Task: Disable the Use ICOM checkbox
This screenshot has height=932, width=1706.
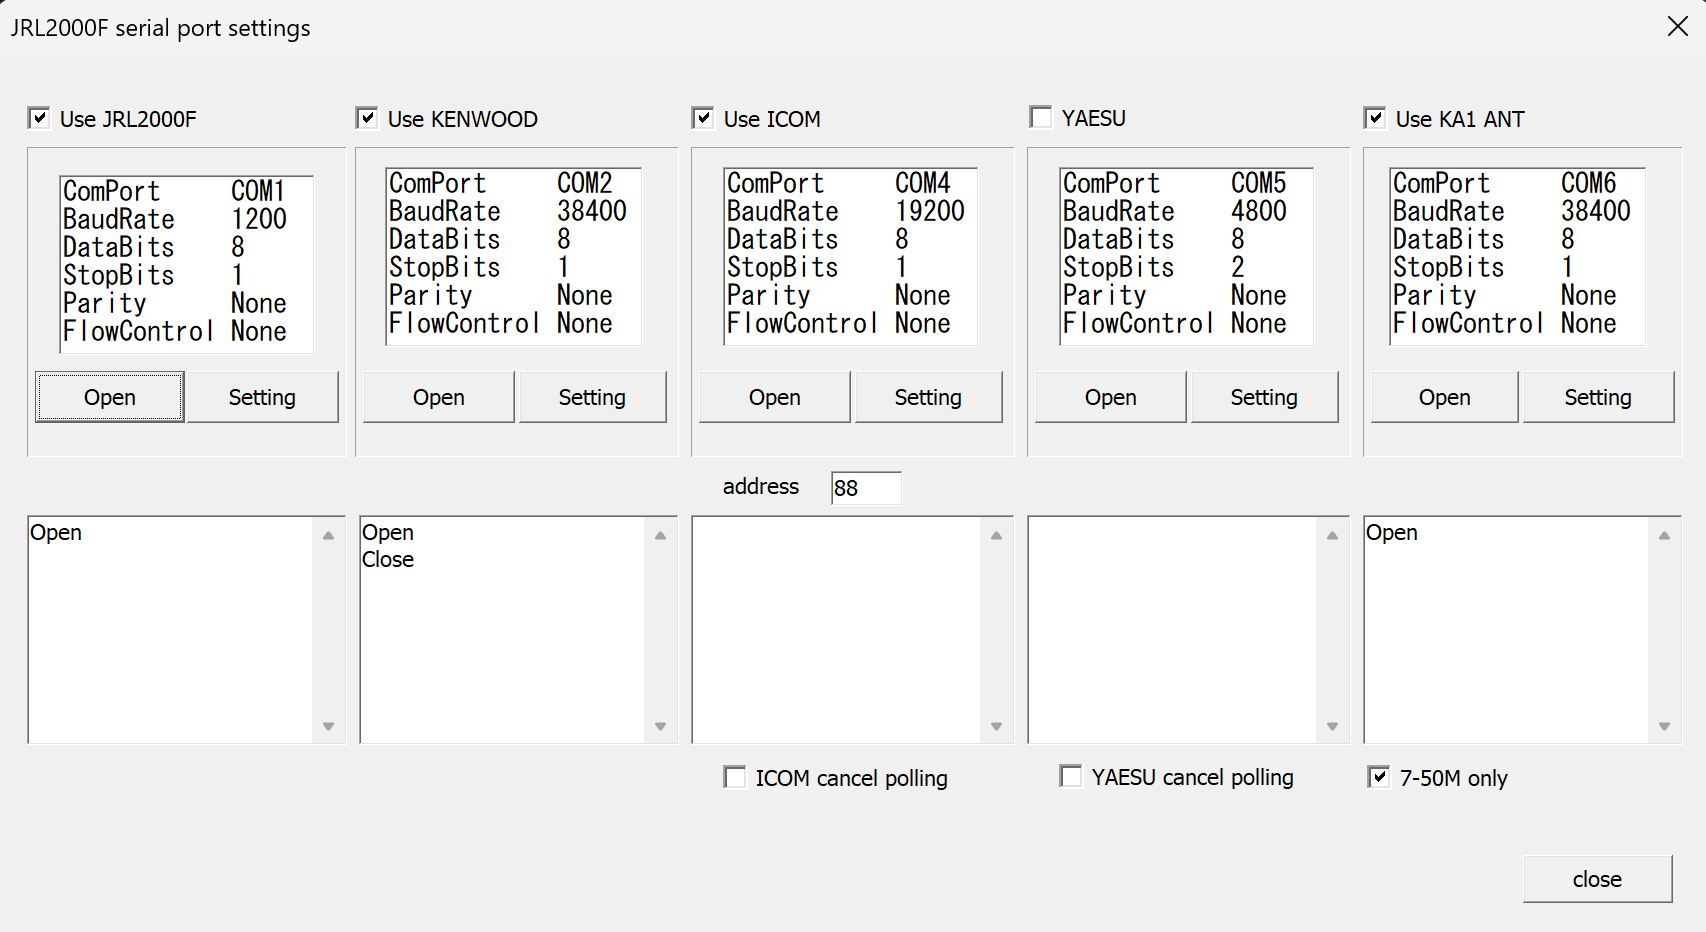Action: pyautogui.click(x=703, y=119)
